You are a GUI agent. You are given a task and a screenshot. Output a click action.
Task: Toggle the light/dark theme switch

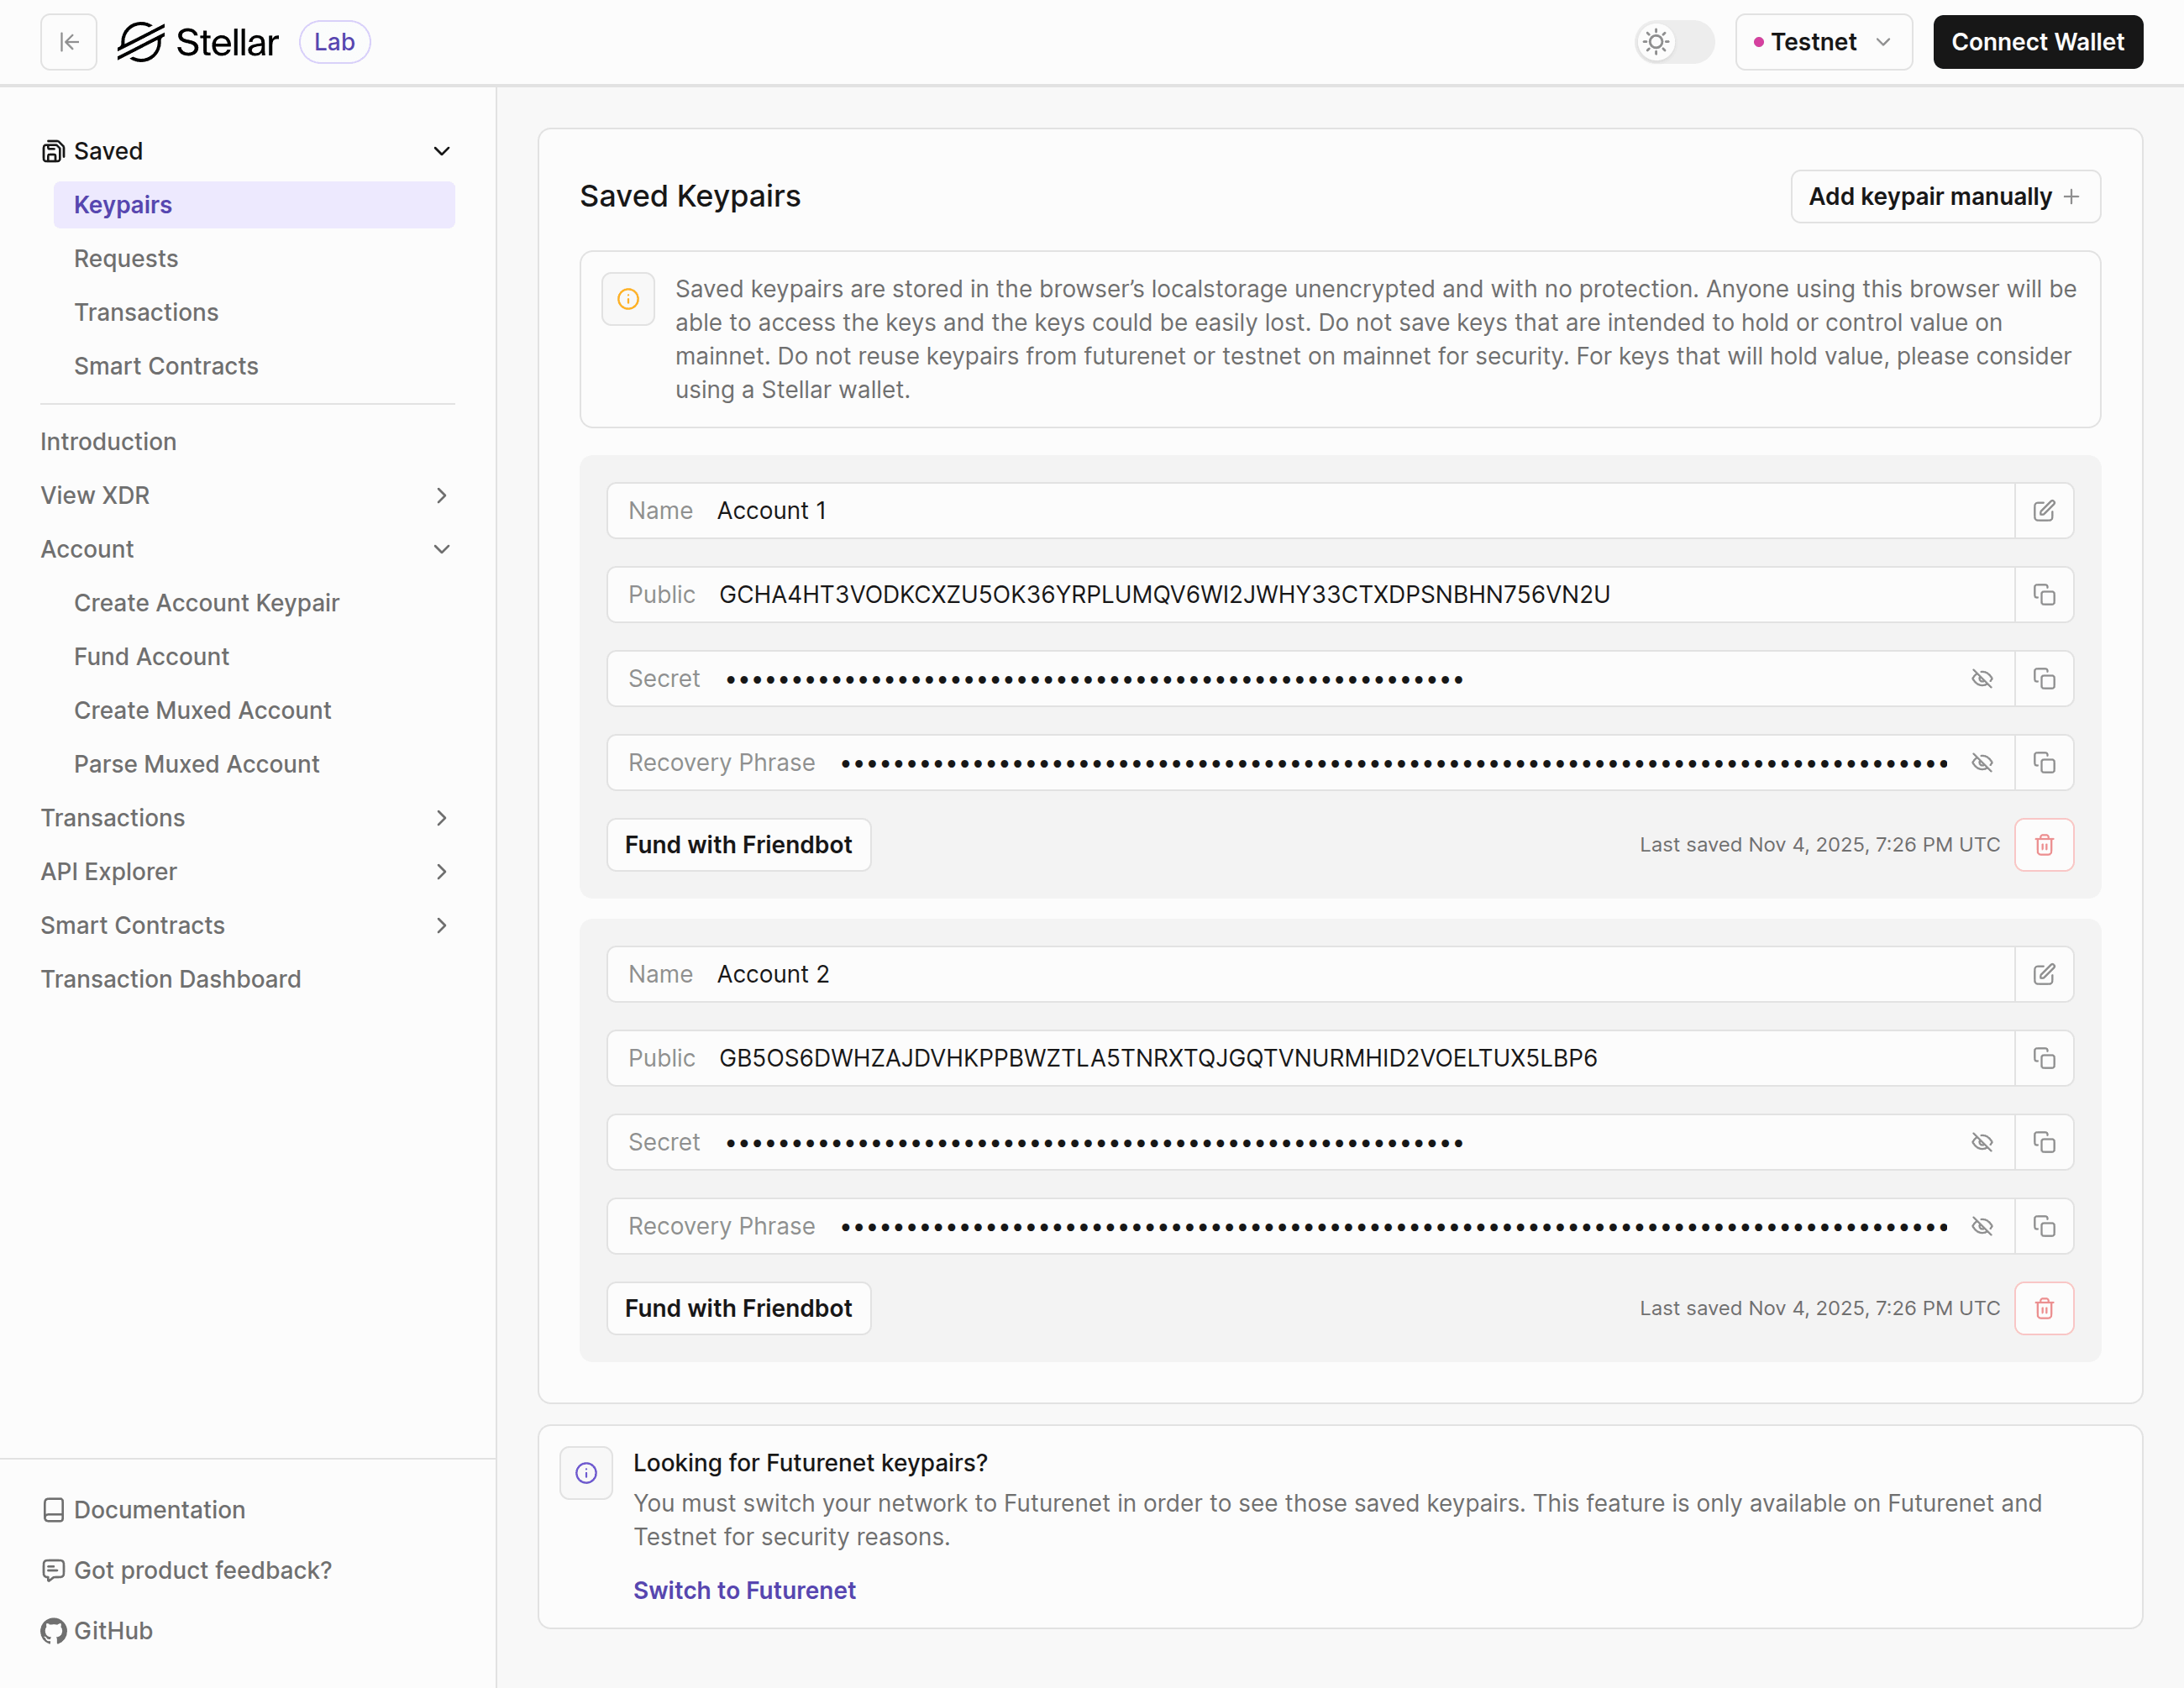(x=1674, y=42)
